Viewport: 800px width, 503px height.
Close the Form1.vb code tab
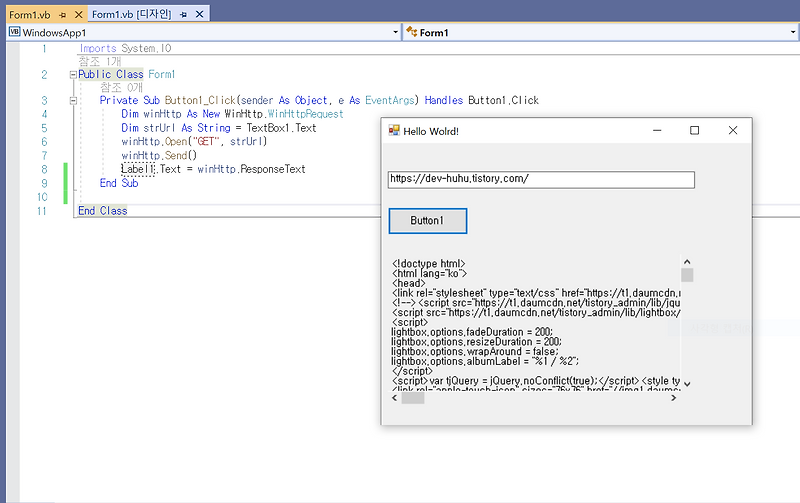[79, 15]
